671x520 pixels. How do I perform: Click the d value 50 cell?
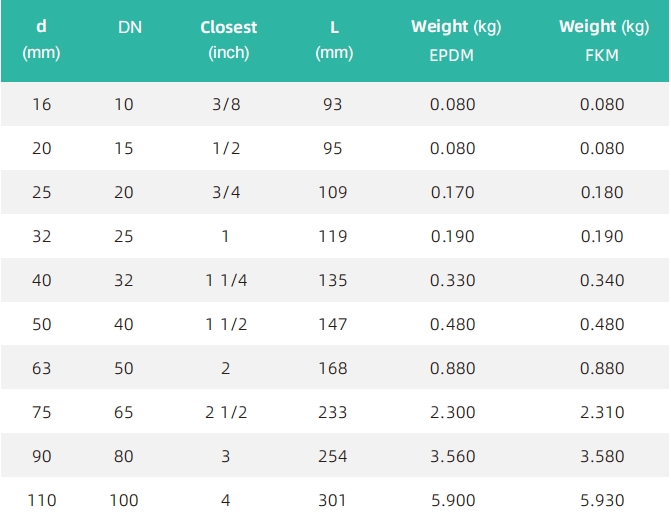click(x=42, y=324)
